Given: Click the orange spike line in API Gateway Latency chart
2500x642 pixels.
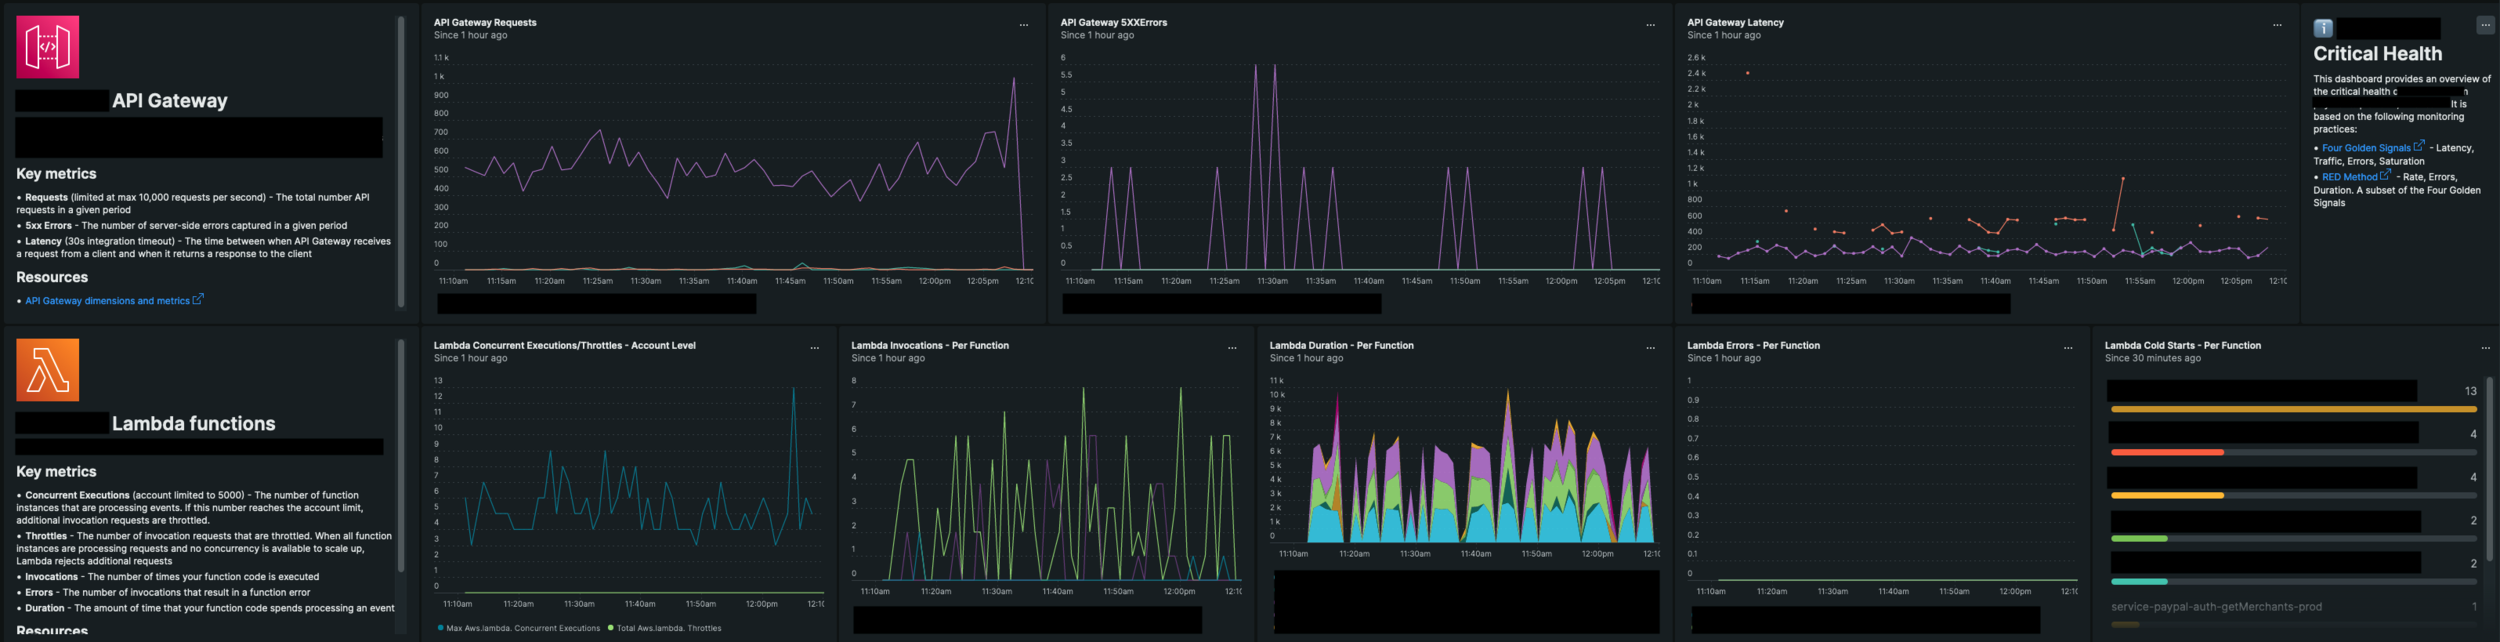Looking at the screenshot, I should (x=2118, y=205).
